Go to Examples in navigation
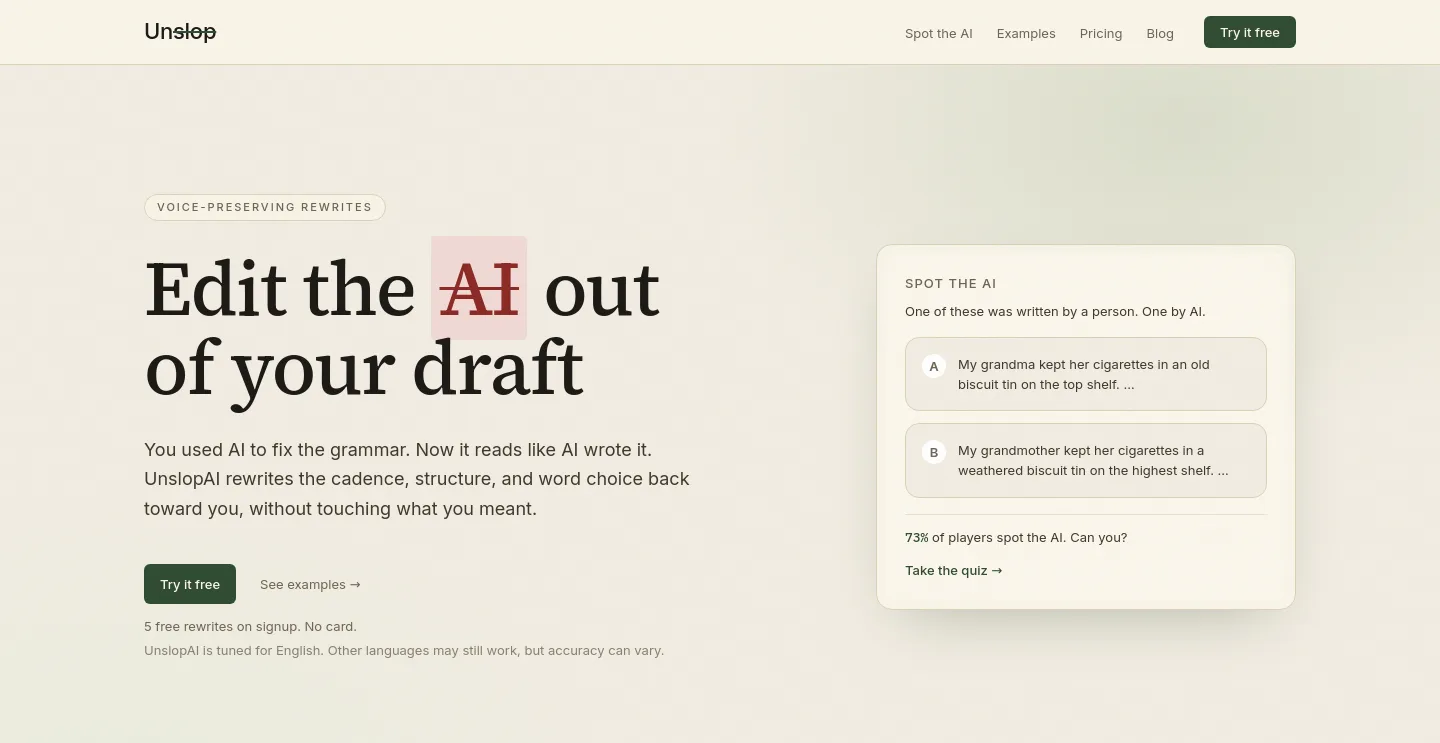This screenshot has width=1440, height=743. click(x=1026, y=33)
